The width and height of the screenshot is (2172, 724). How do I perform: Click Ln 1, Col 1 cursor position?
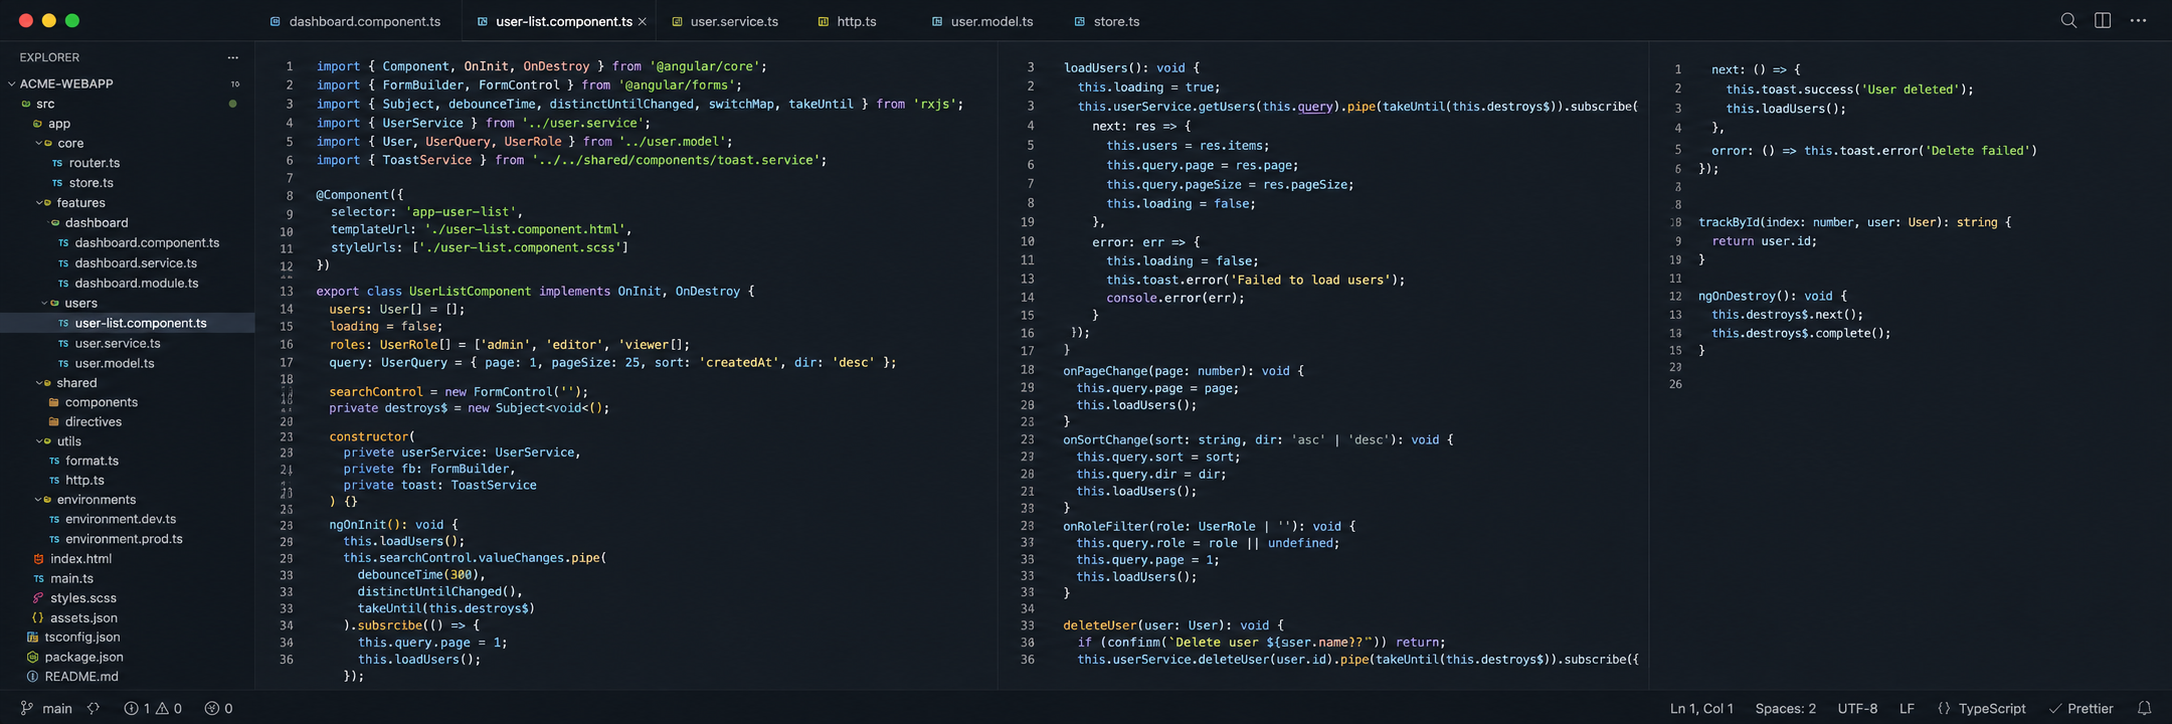coord(1702,708)
